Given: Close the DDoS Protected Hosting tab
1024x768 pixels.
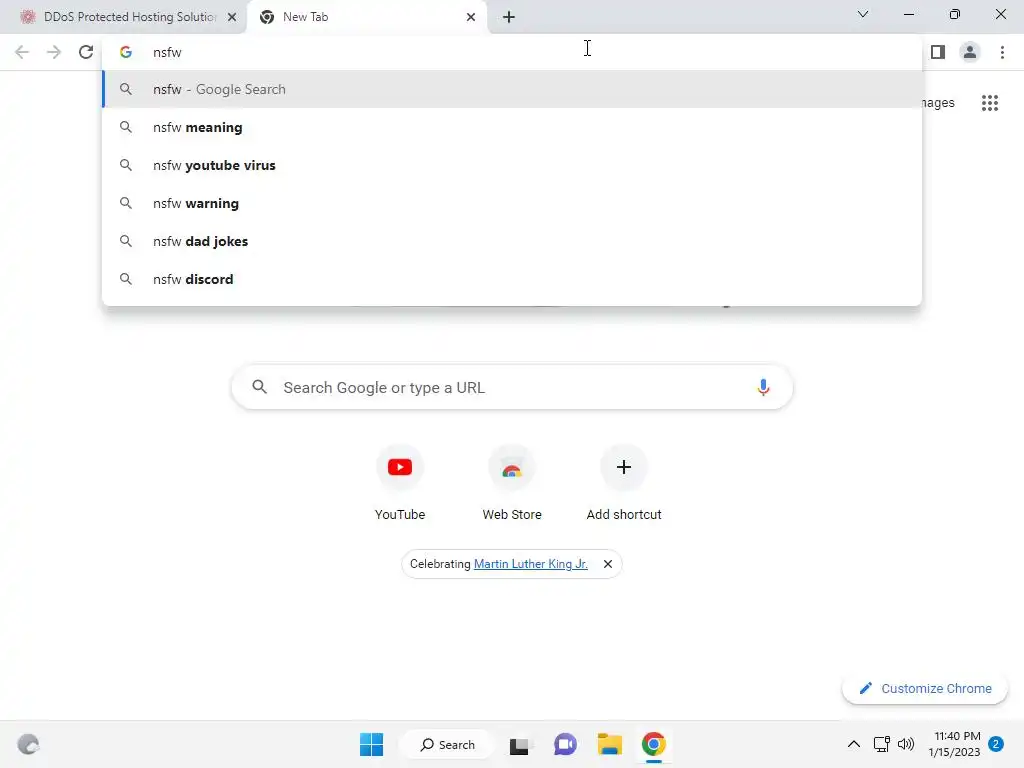Looking at the screenshot, I should coord(232,17).
